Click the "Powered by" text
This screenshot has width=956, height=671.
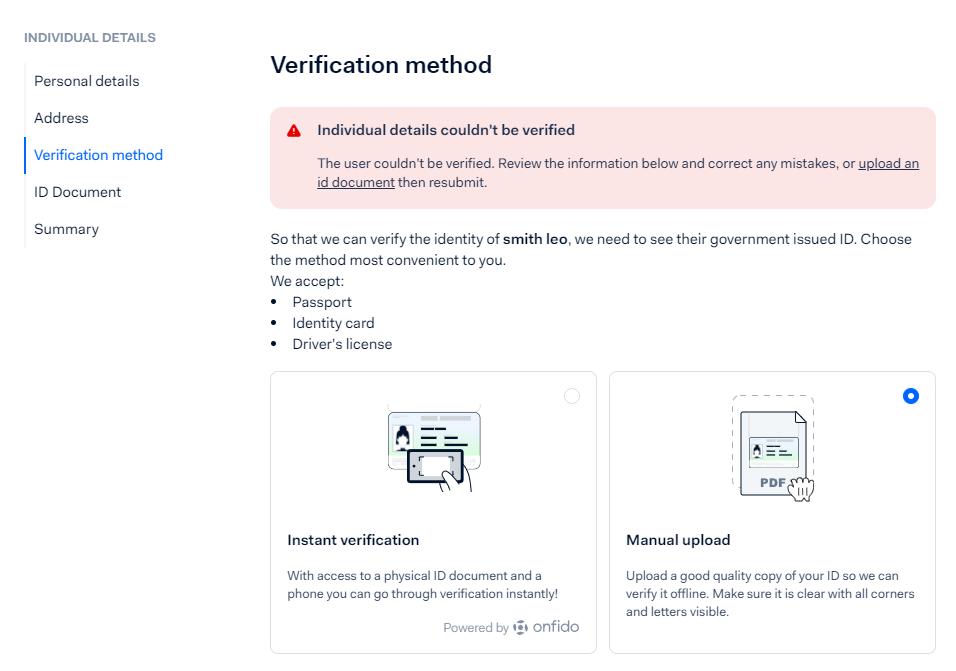pyautogui.click(x=476, y=628)
